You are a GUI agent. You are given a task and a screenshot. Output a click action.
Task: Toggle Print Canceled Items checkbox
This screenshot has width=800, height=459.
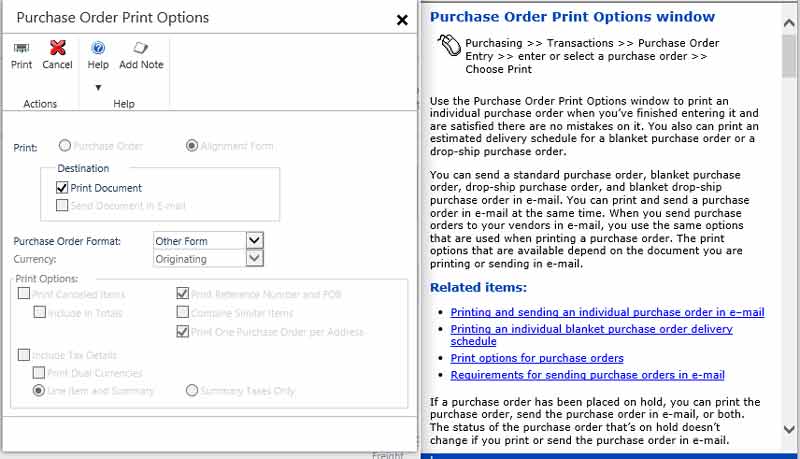(24, 293)
